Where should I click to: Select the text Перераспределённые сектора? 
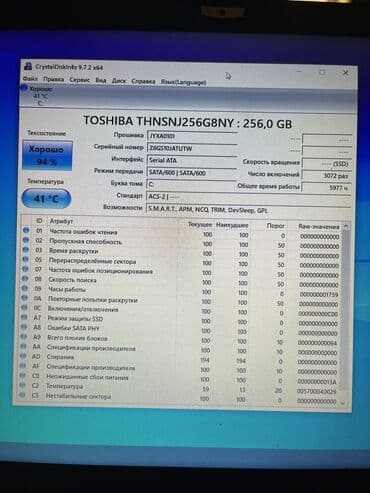pyautogui.click(x=92, y=261)
